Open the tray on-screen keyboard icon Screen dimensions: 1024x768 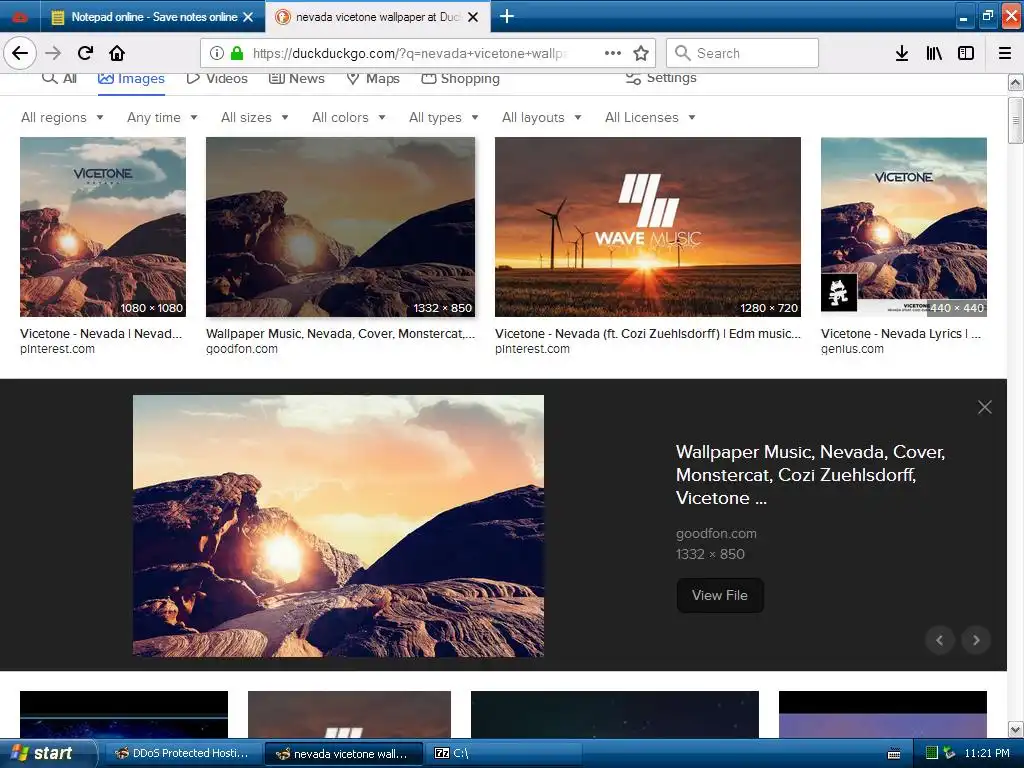895,754
